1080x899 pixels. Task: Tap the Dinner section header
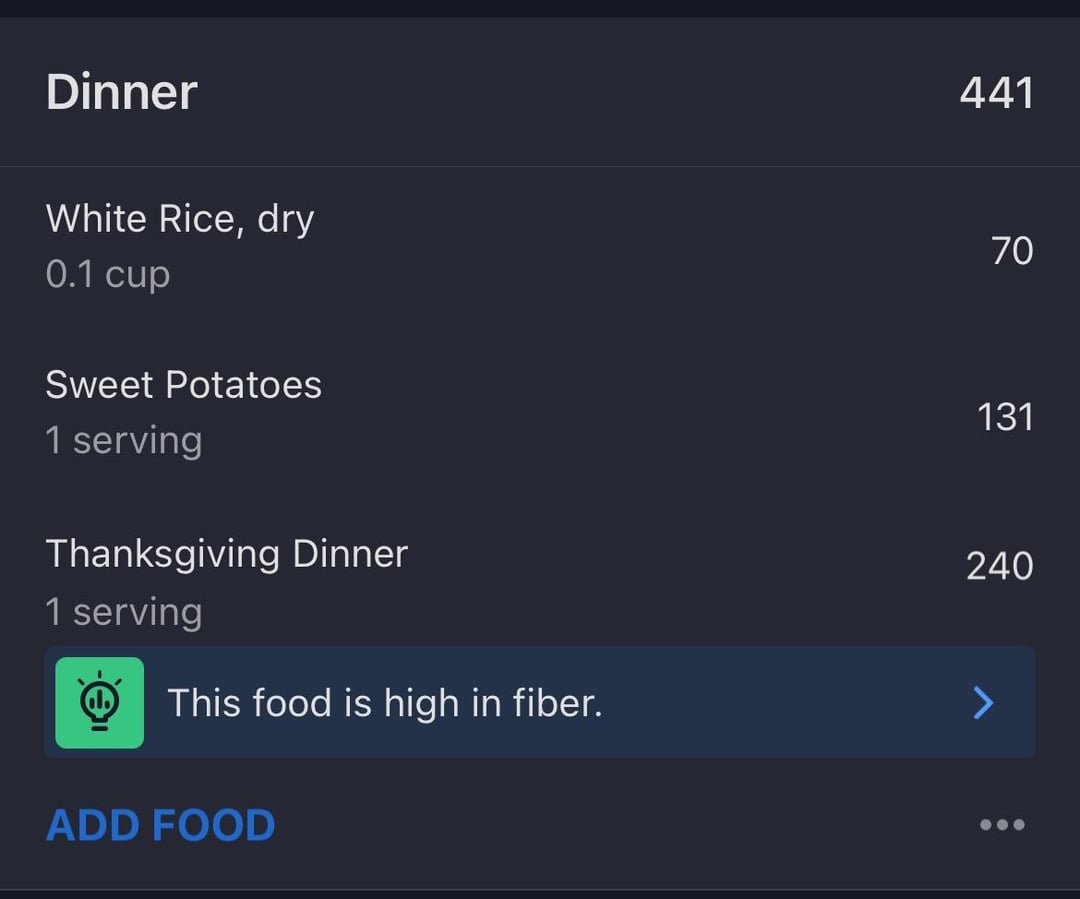(x=540, y=92)
